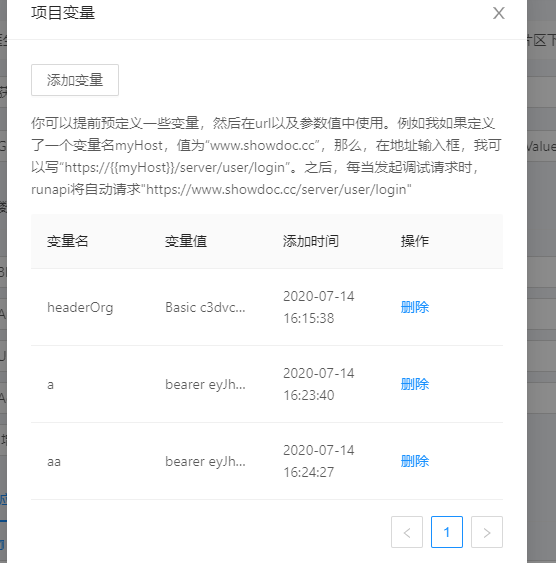Screen dimensions: 556x563
Task: Go to next page of variables
Action: pos(487,532)
